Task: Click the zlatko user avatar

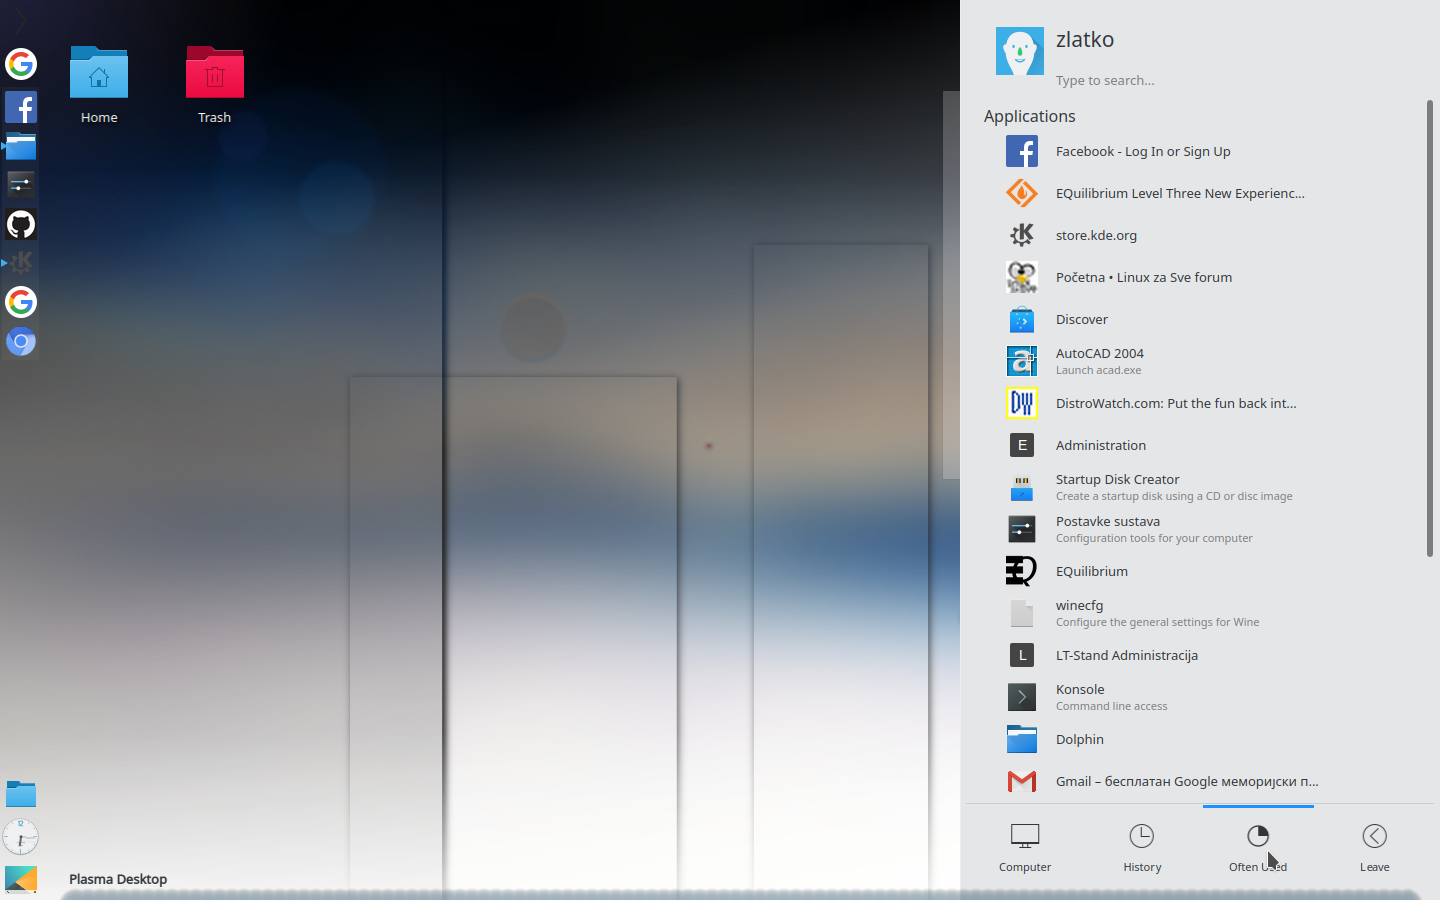Action: tap(1020, 51)
